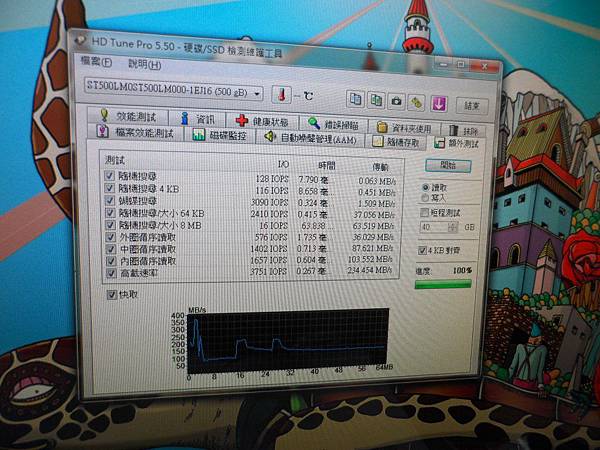
Task: Click the 結束 exit button
Action: tap(472, 105)
